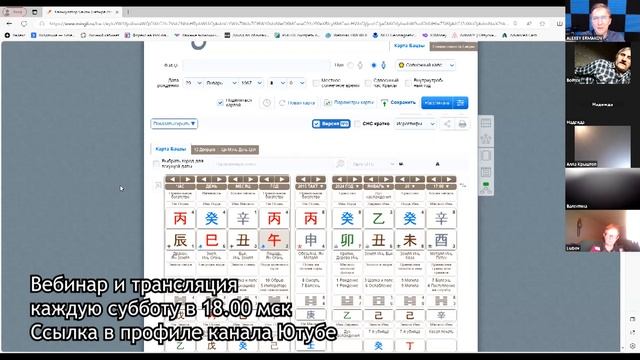Open the clock time icon beside Новая карта
The image size is (640, 360).
[x=267, y=103]
